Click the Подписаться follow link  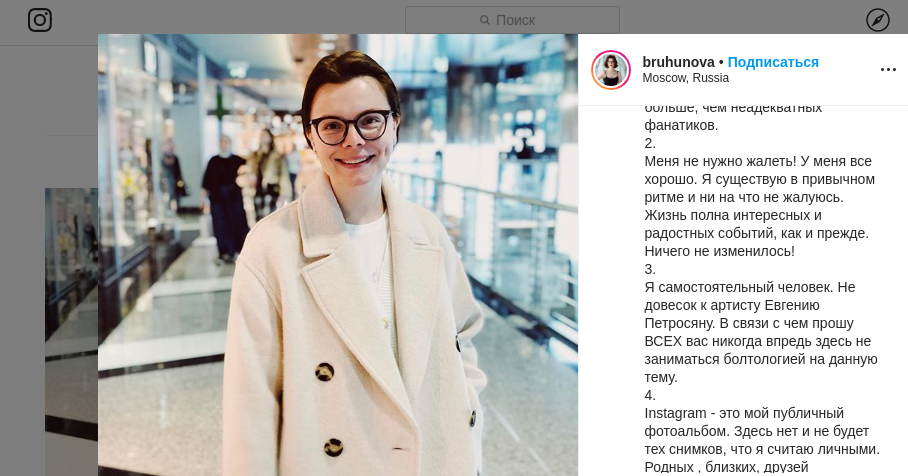(772, 62)
